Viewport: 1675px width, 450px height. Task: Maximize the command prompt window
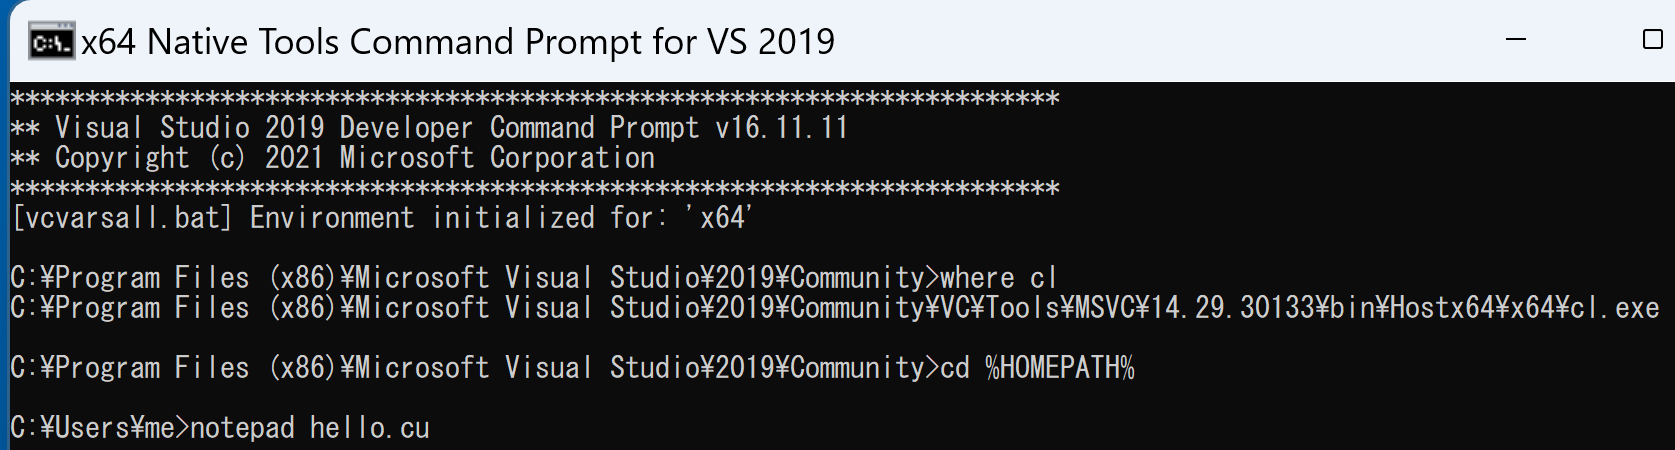pyautogui.click(x=1652, y=40)
